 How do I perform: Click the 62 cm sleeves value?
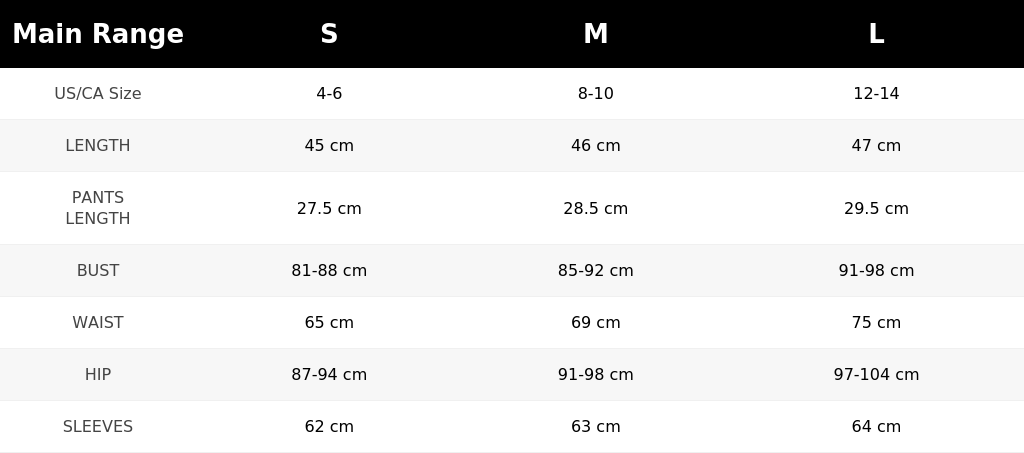tap(329, 426)
